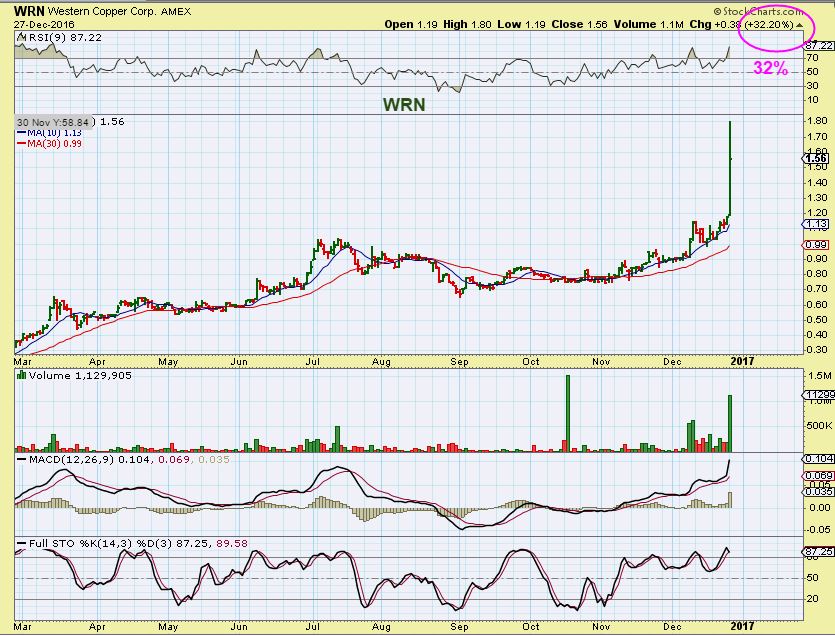The height and width of the screenshot is (636, 835).
Task: Click the Open 1.19 value
Action: pos(411,25)
